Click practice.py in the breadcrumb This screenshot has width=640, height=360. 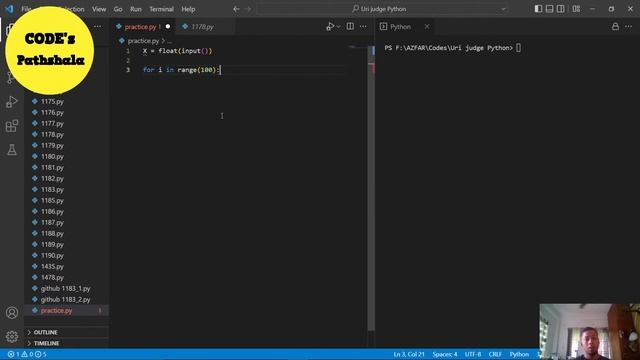coord(143,41)
